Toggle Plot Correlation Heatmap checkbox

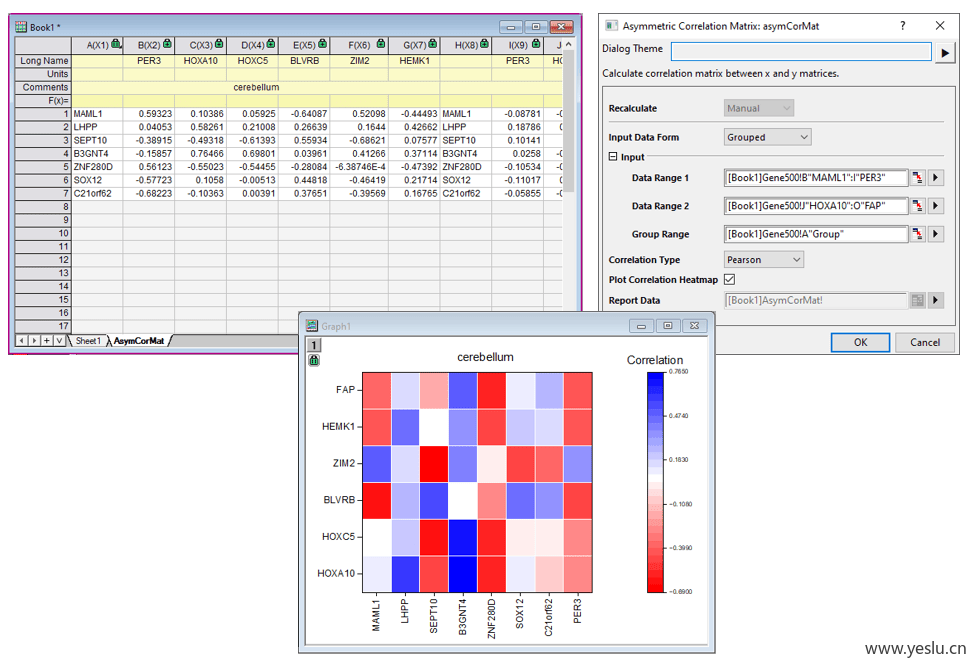[x=729, y=279]
